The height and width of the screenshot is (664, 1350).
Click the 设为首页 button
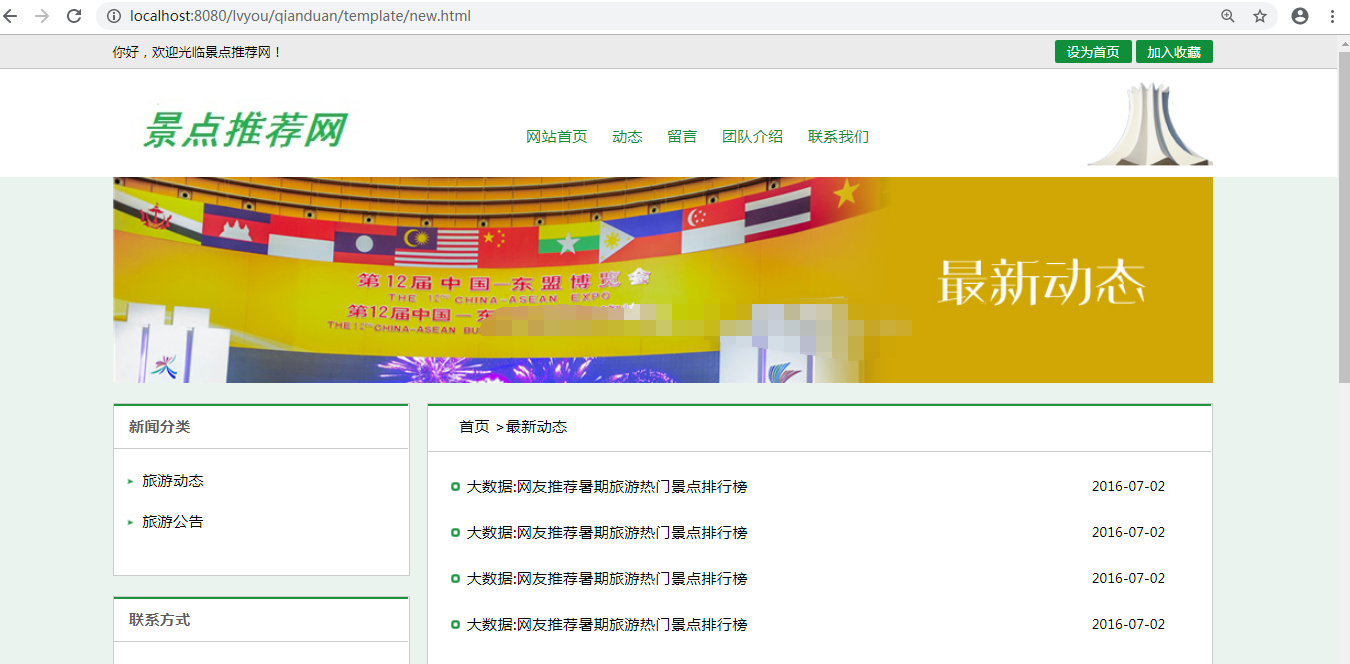(x=1093, y=52)
